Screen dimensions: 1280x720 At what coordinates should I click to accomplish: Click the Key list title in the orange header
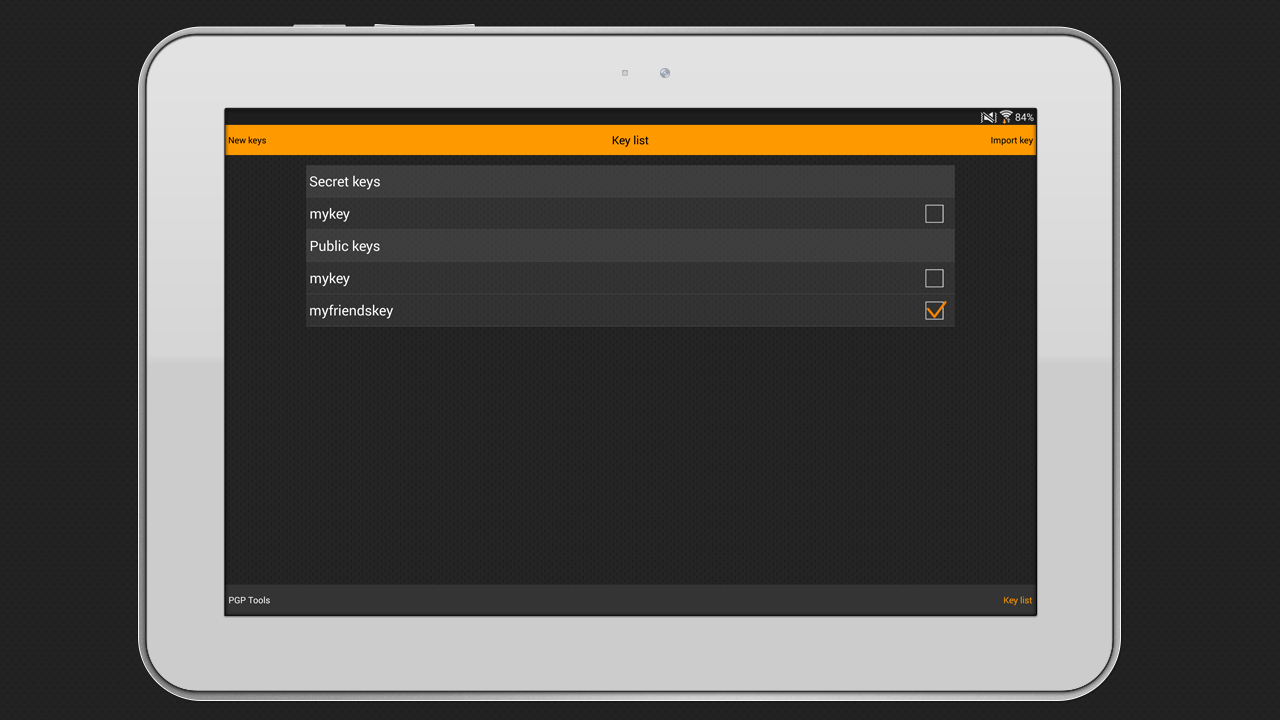pyautogui.click(x=630, y=141)
